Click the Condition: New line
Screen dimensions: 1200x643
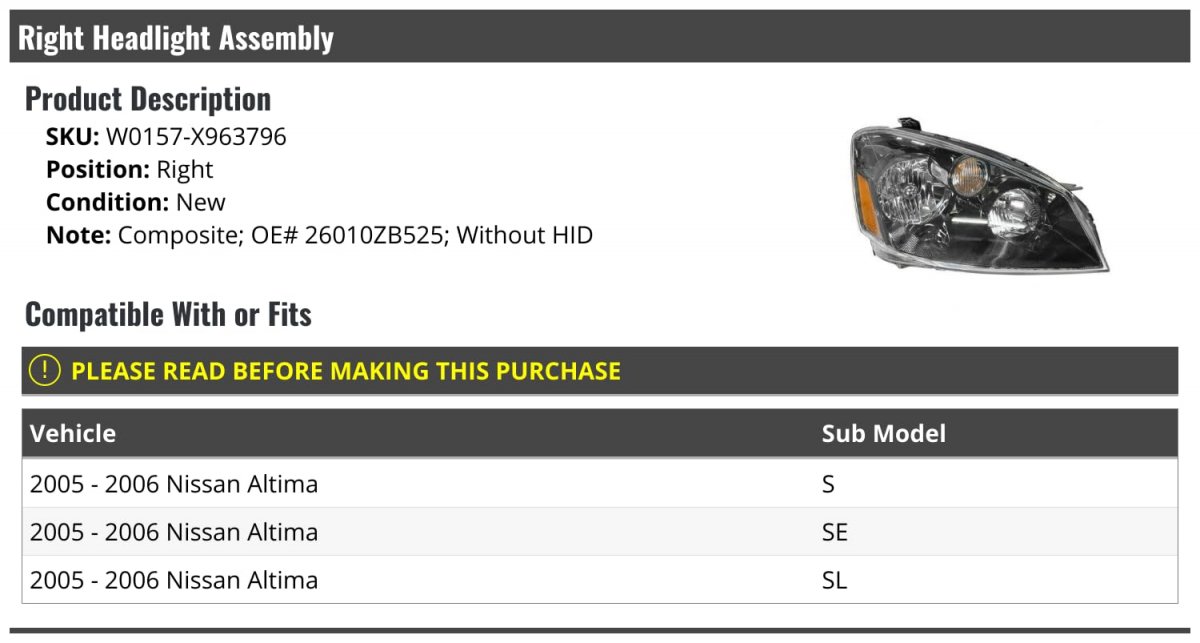pos(136,203)
